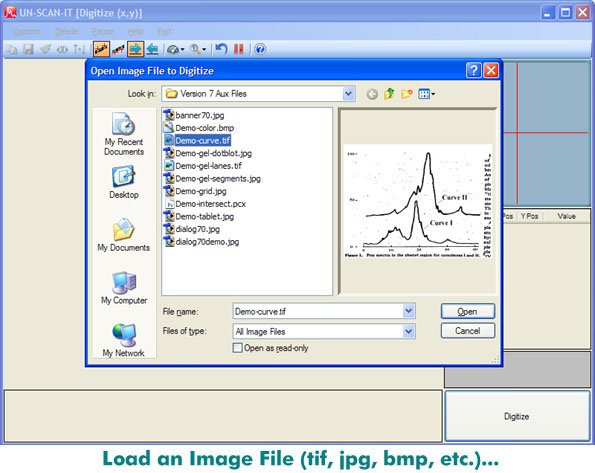Click the Exit menu item
The height and width of the screenshot is (473, 595).
164,31
